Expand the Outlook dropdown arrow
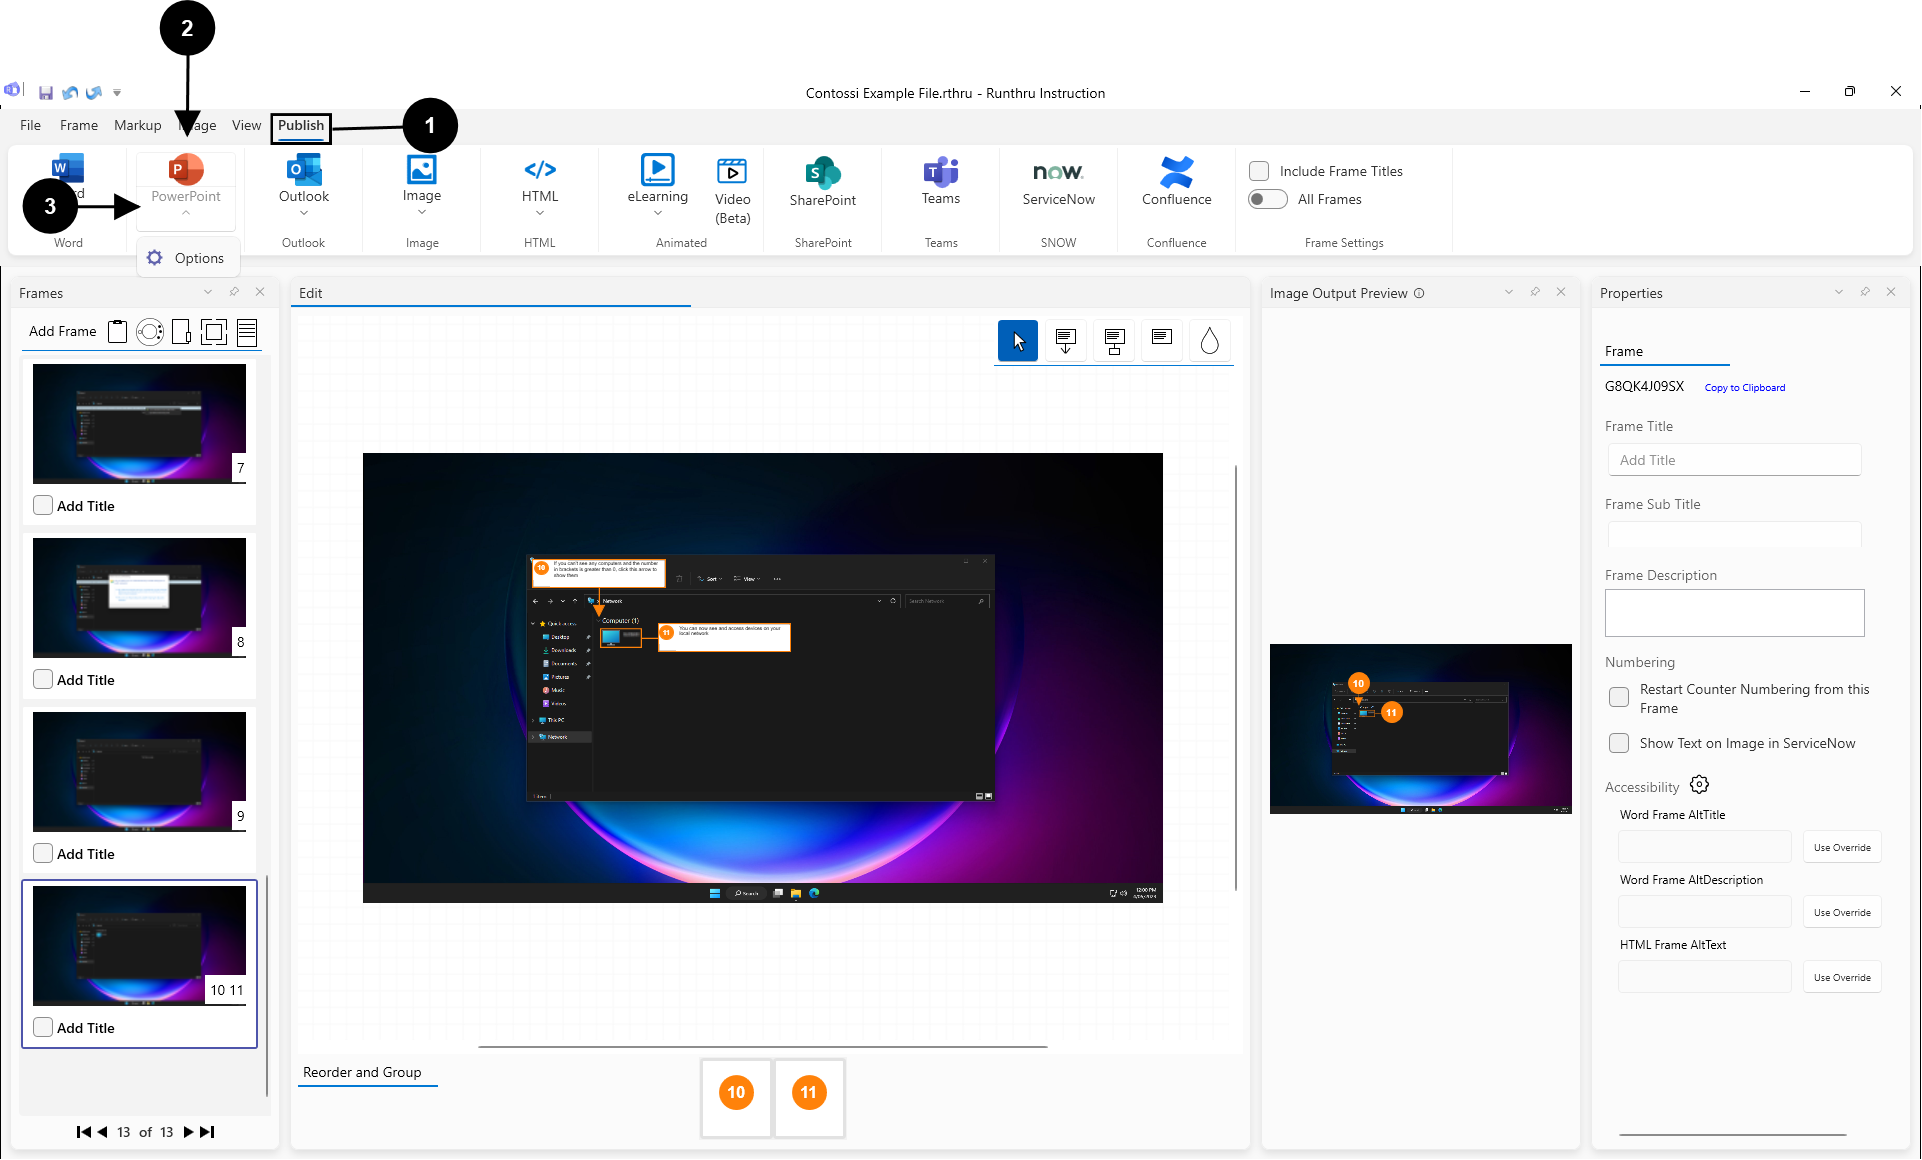 (303, 213)
